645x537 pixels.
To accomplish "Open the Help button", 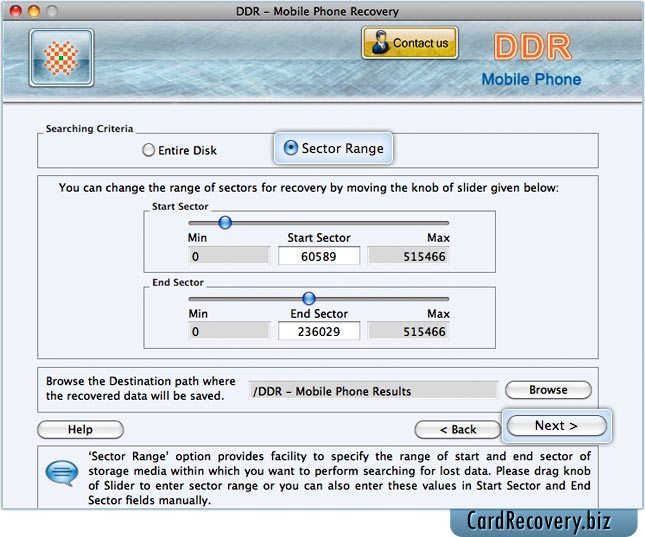I will pyautogui.click(x=80, y=430).
